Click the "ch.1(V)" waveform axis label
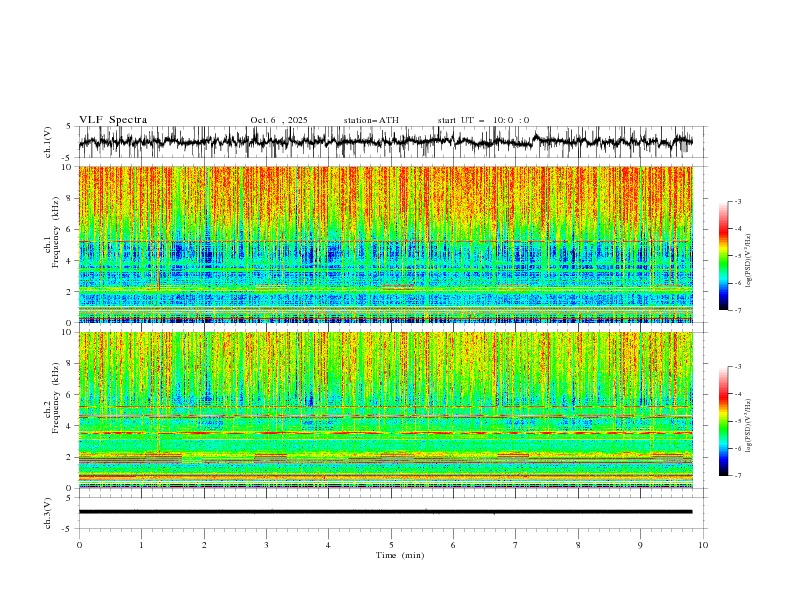Image resolution: width=792 pixels, height=612 pixels. coord(48,142)
